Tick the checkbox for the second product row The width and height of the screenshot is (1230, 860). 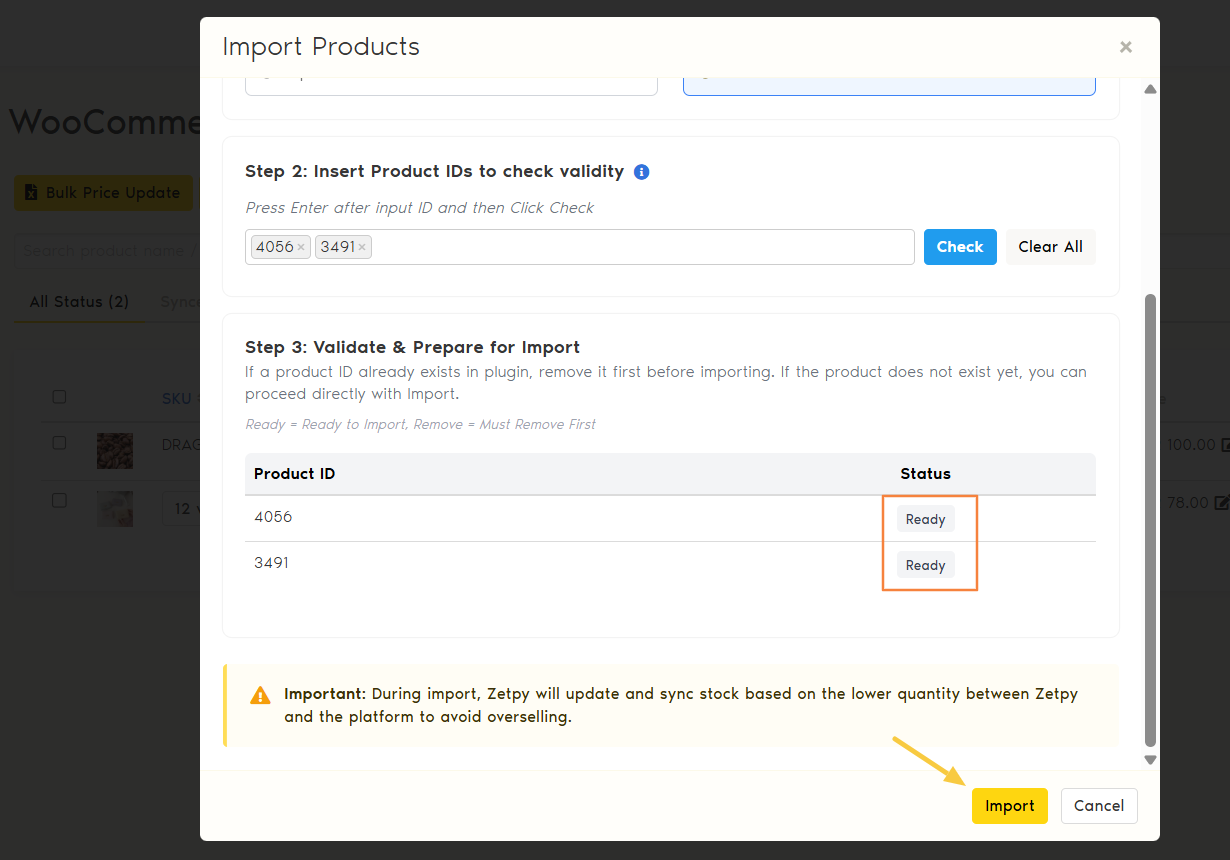coord(59,500)
